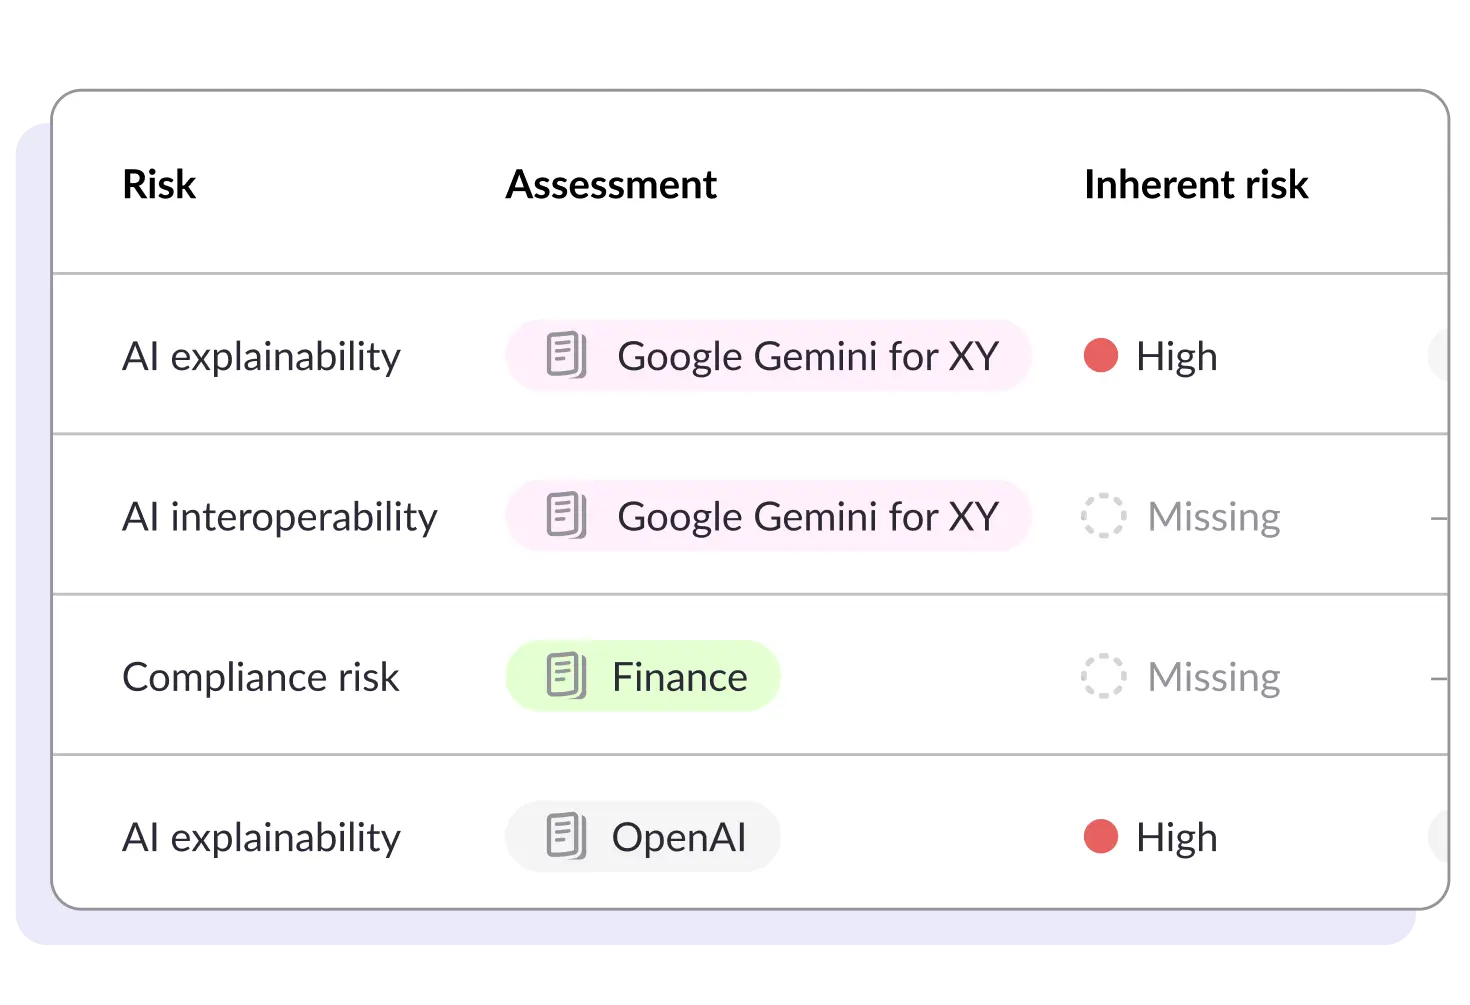Click document icon in the OpenAI tag
Viewport: 1470px width, 1005px height.
(566, 837)
